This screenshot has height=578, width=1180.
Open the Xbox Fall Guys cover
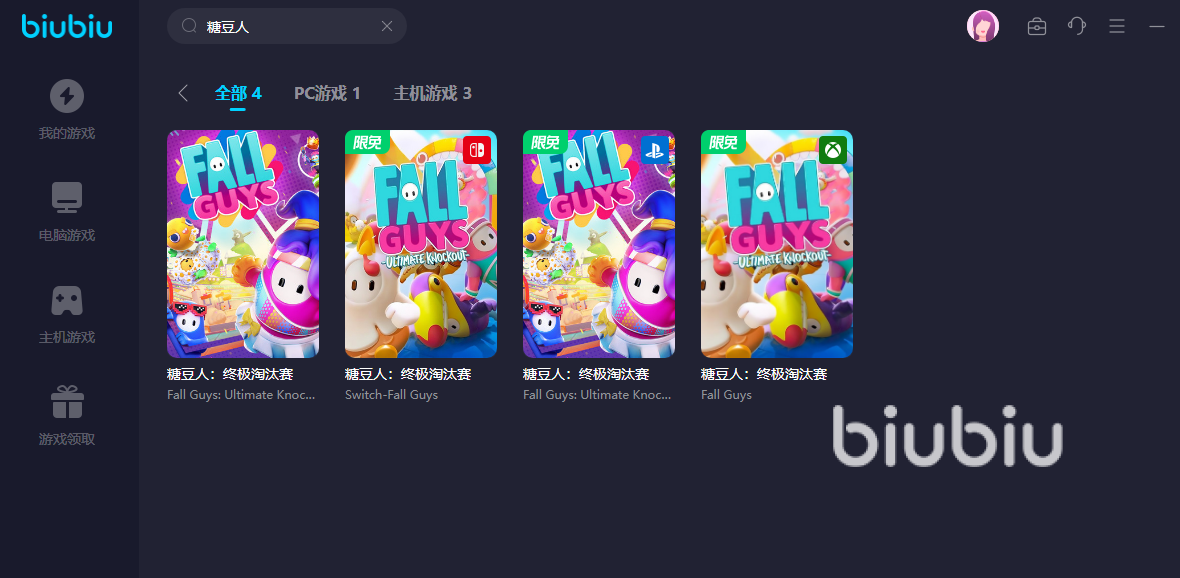[x=777, y=244]
